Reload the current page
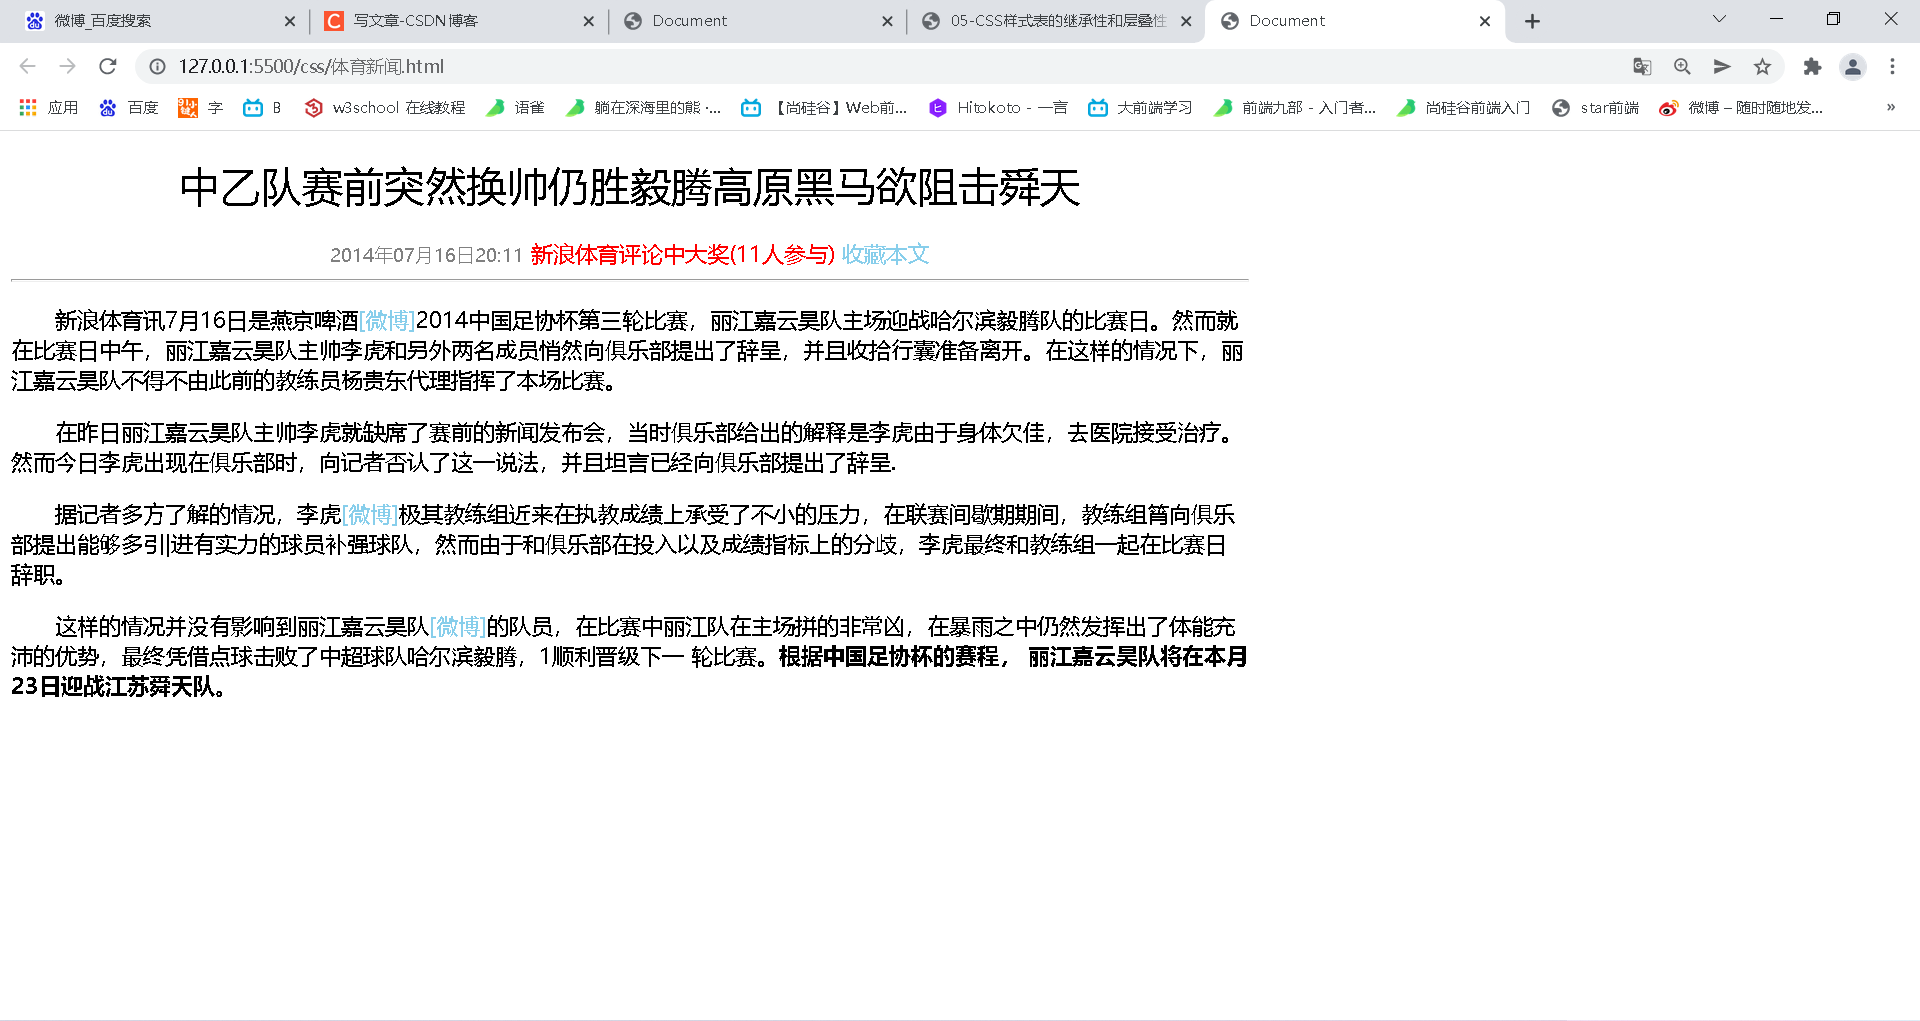 pos(108,66)
